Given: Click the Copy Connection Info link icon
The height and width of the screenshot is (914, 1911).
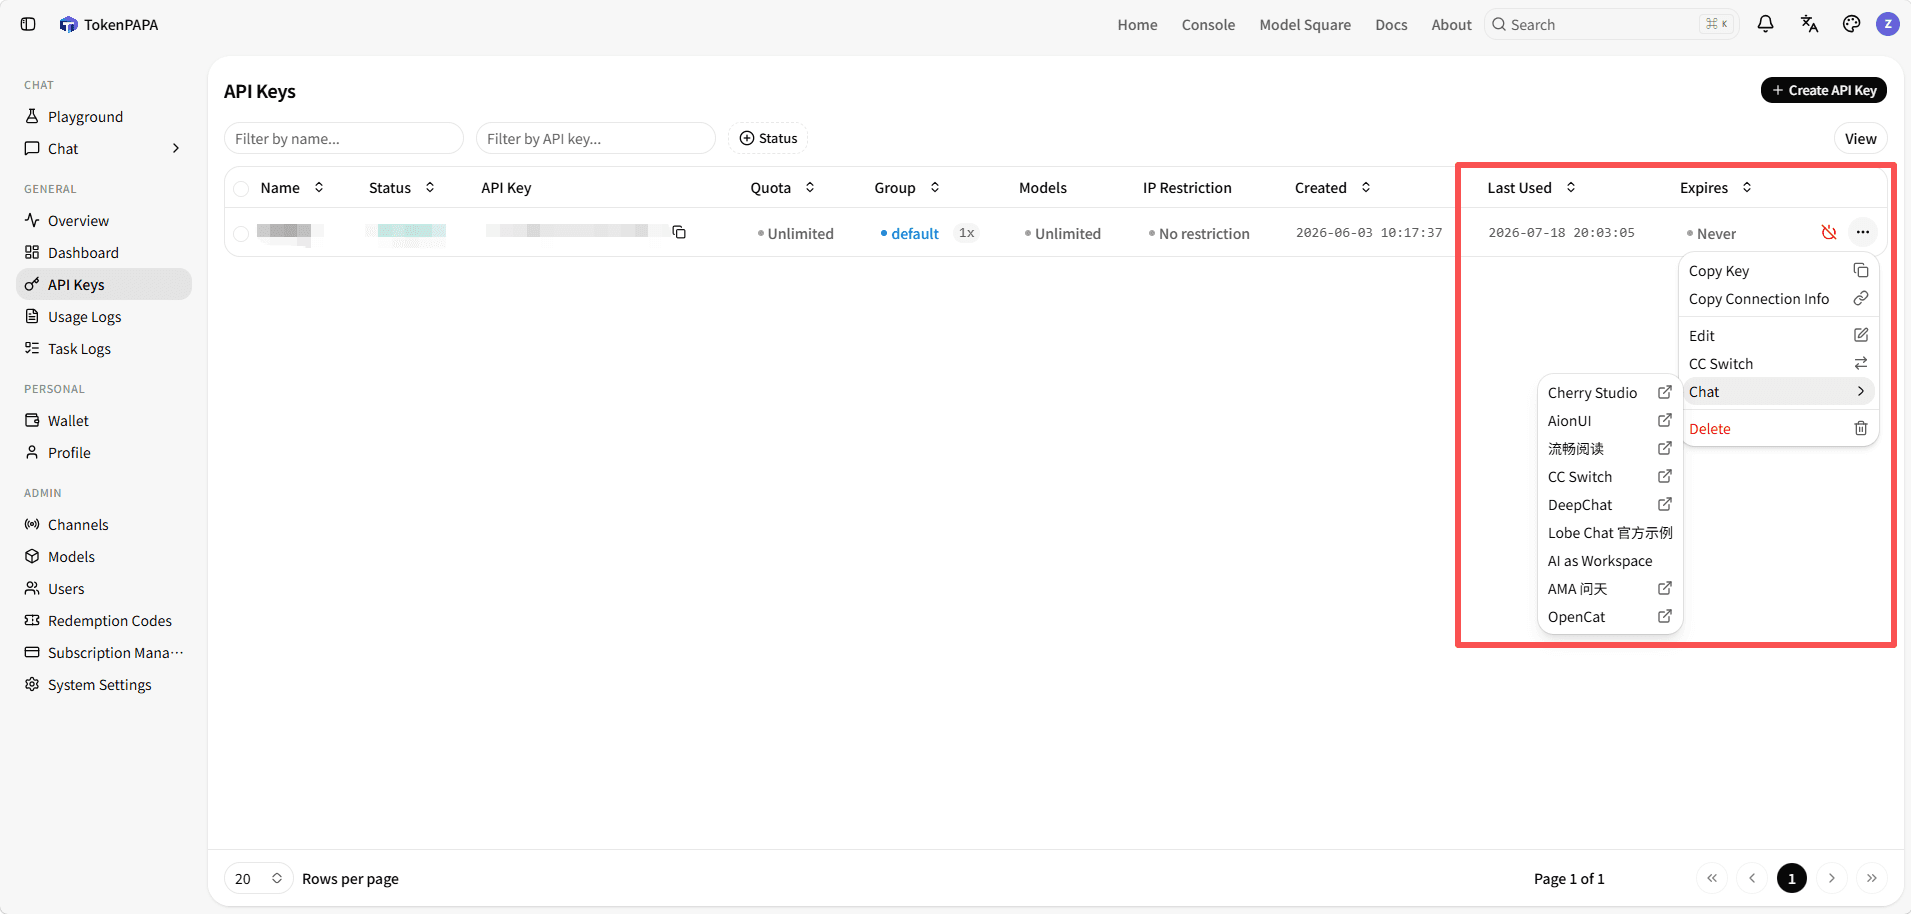Looking at the screenshot, I should point(1861,298).
